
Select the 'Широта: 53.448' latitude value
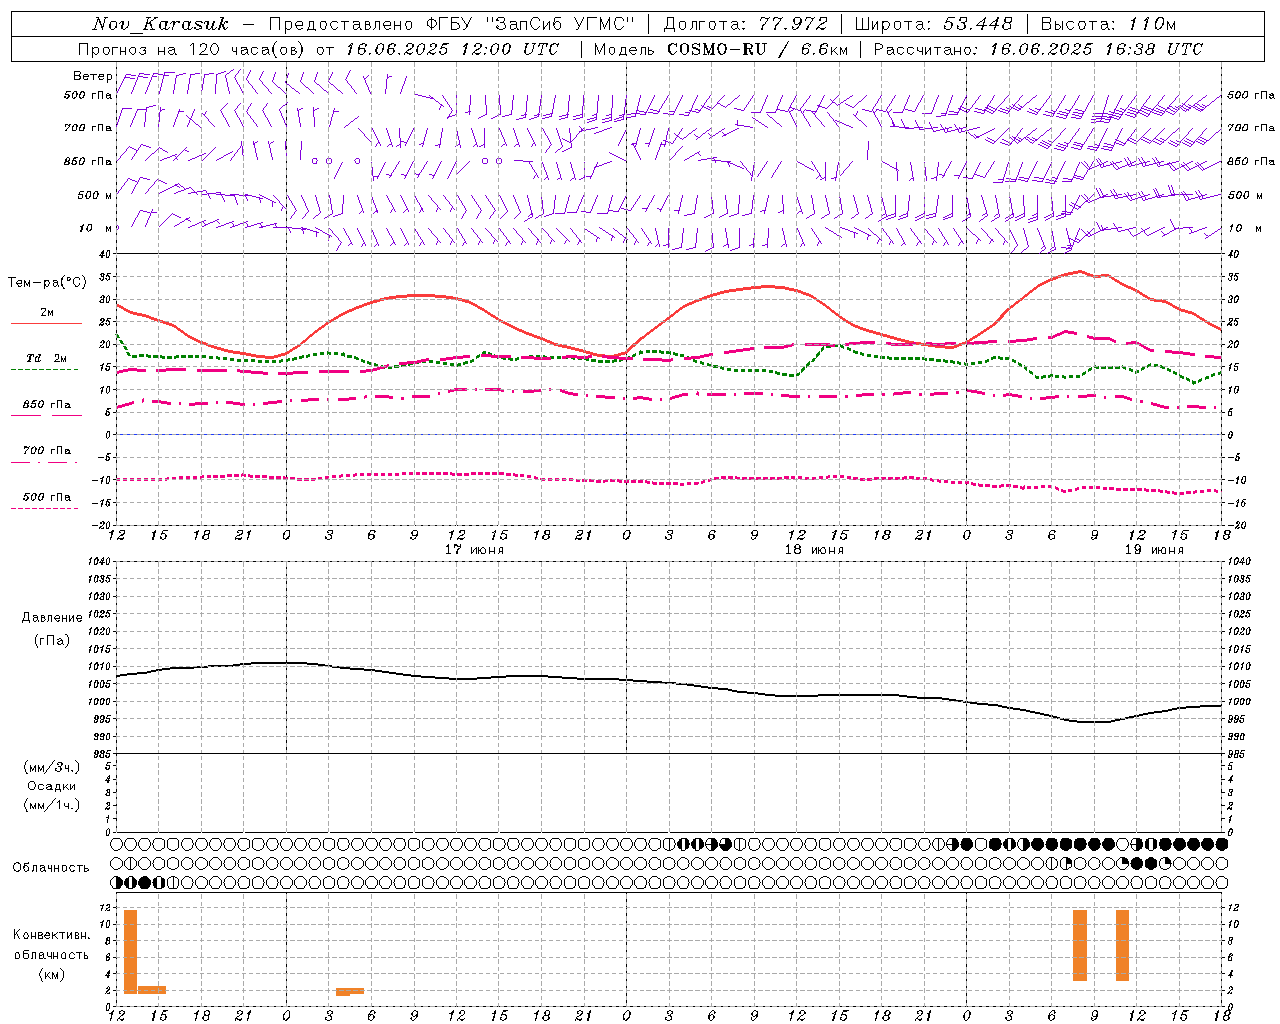(x=934, y=24)
